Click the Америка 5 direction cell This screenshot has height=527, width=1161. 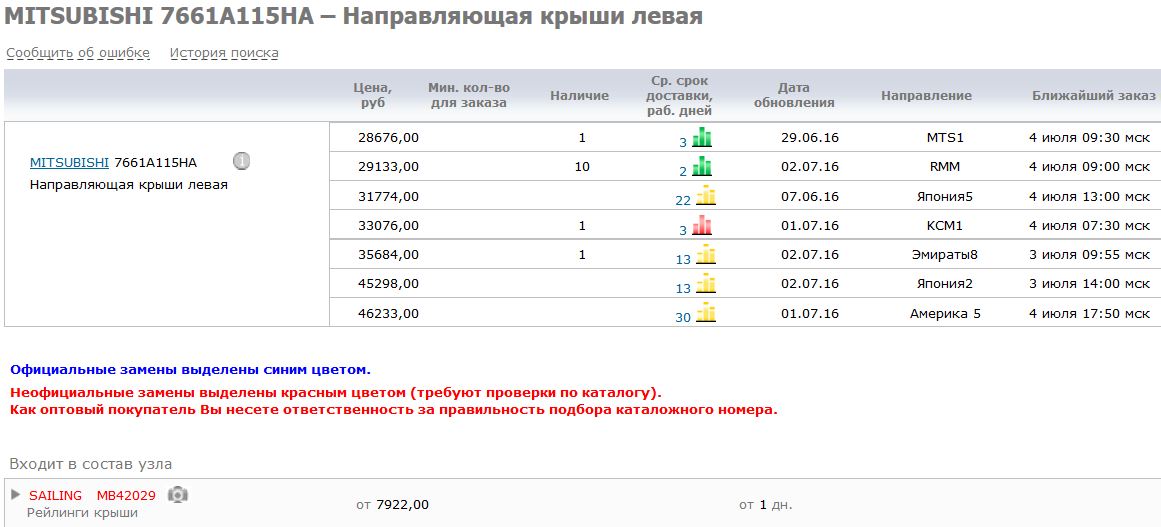(x=945, y=313)
